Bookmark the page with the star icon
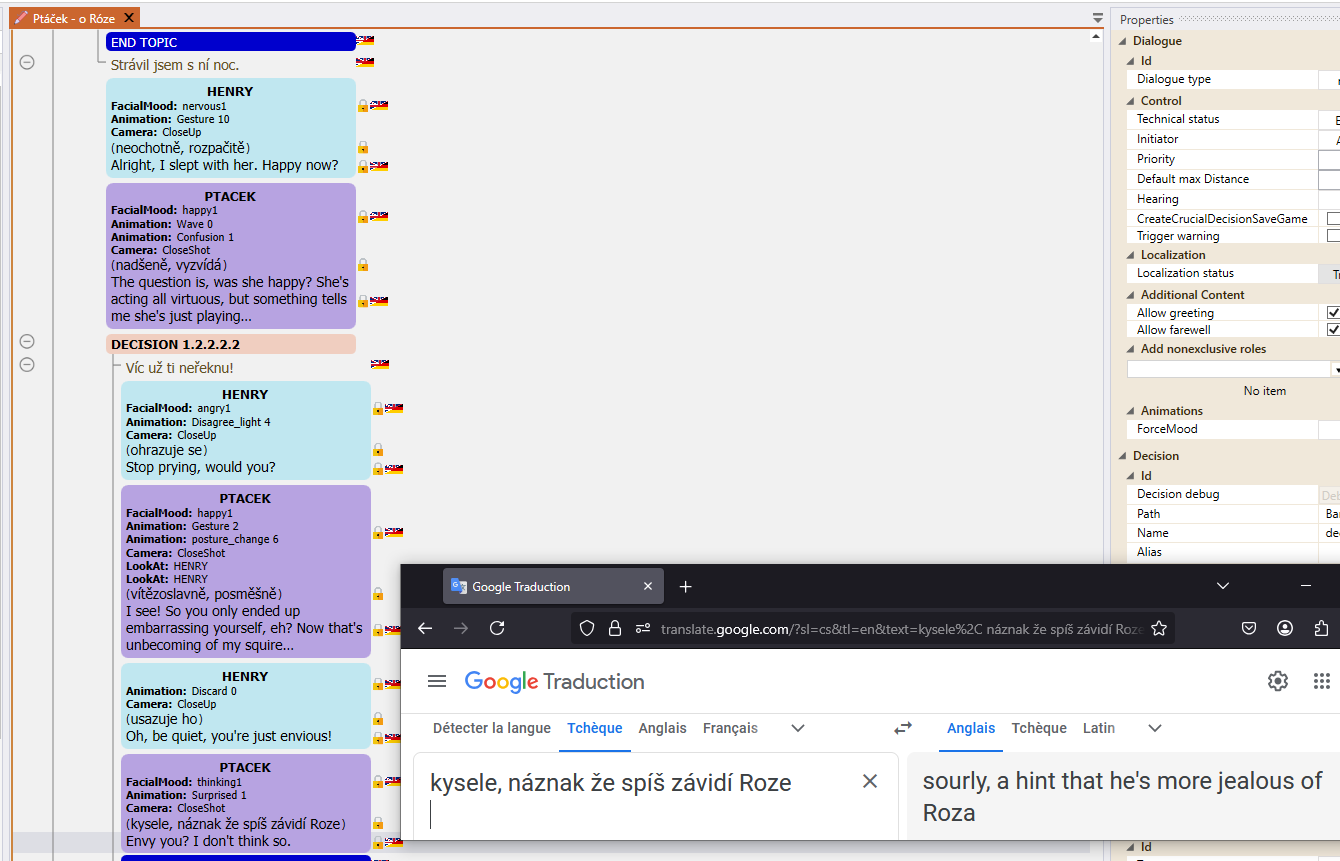 1159,628
